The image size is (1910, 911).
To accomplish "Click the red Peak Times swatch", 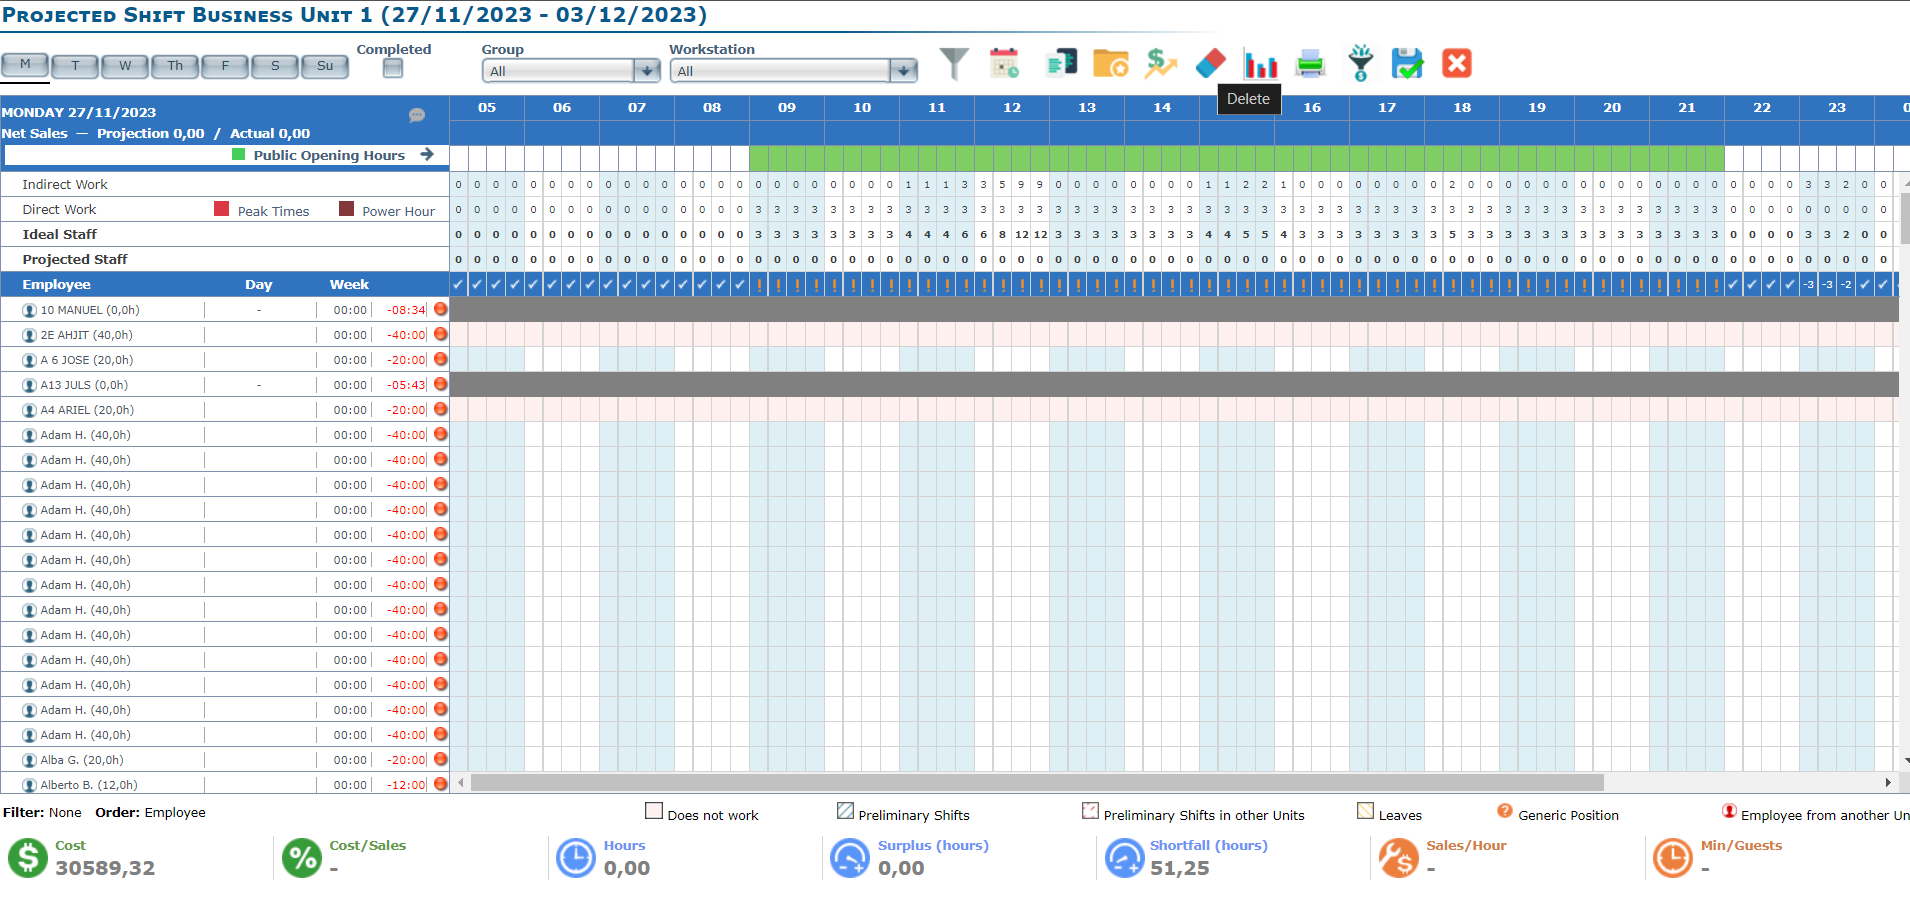I will point(222,209).
